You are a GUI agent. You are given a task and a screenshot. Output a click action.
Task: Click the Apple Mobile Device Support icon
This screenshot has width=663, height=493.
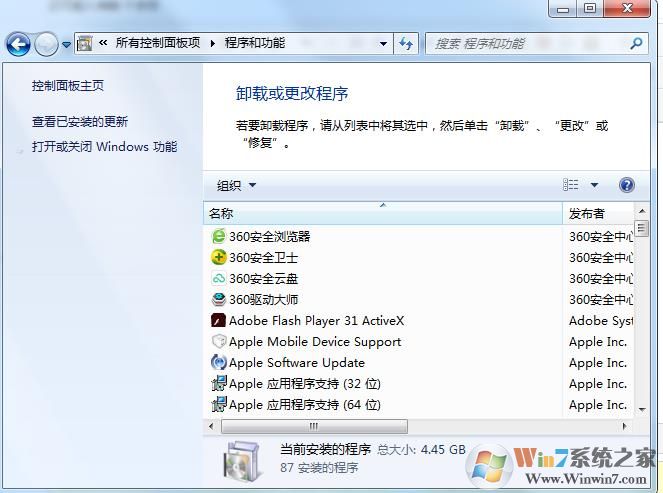click(219, 341)
